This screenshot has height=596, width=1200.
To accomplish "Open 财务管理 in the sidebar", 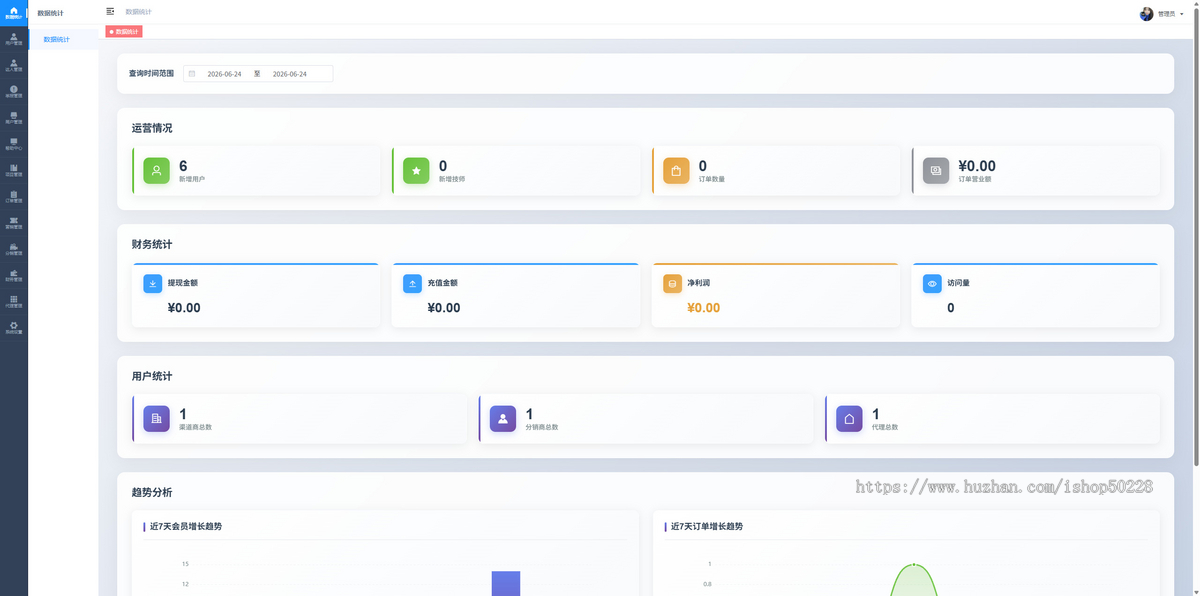I will click(14, 275).
